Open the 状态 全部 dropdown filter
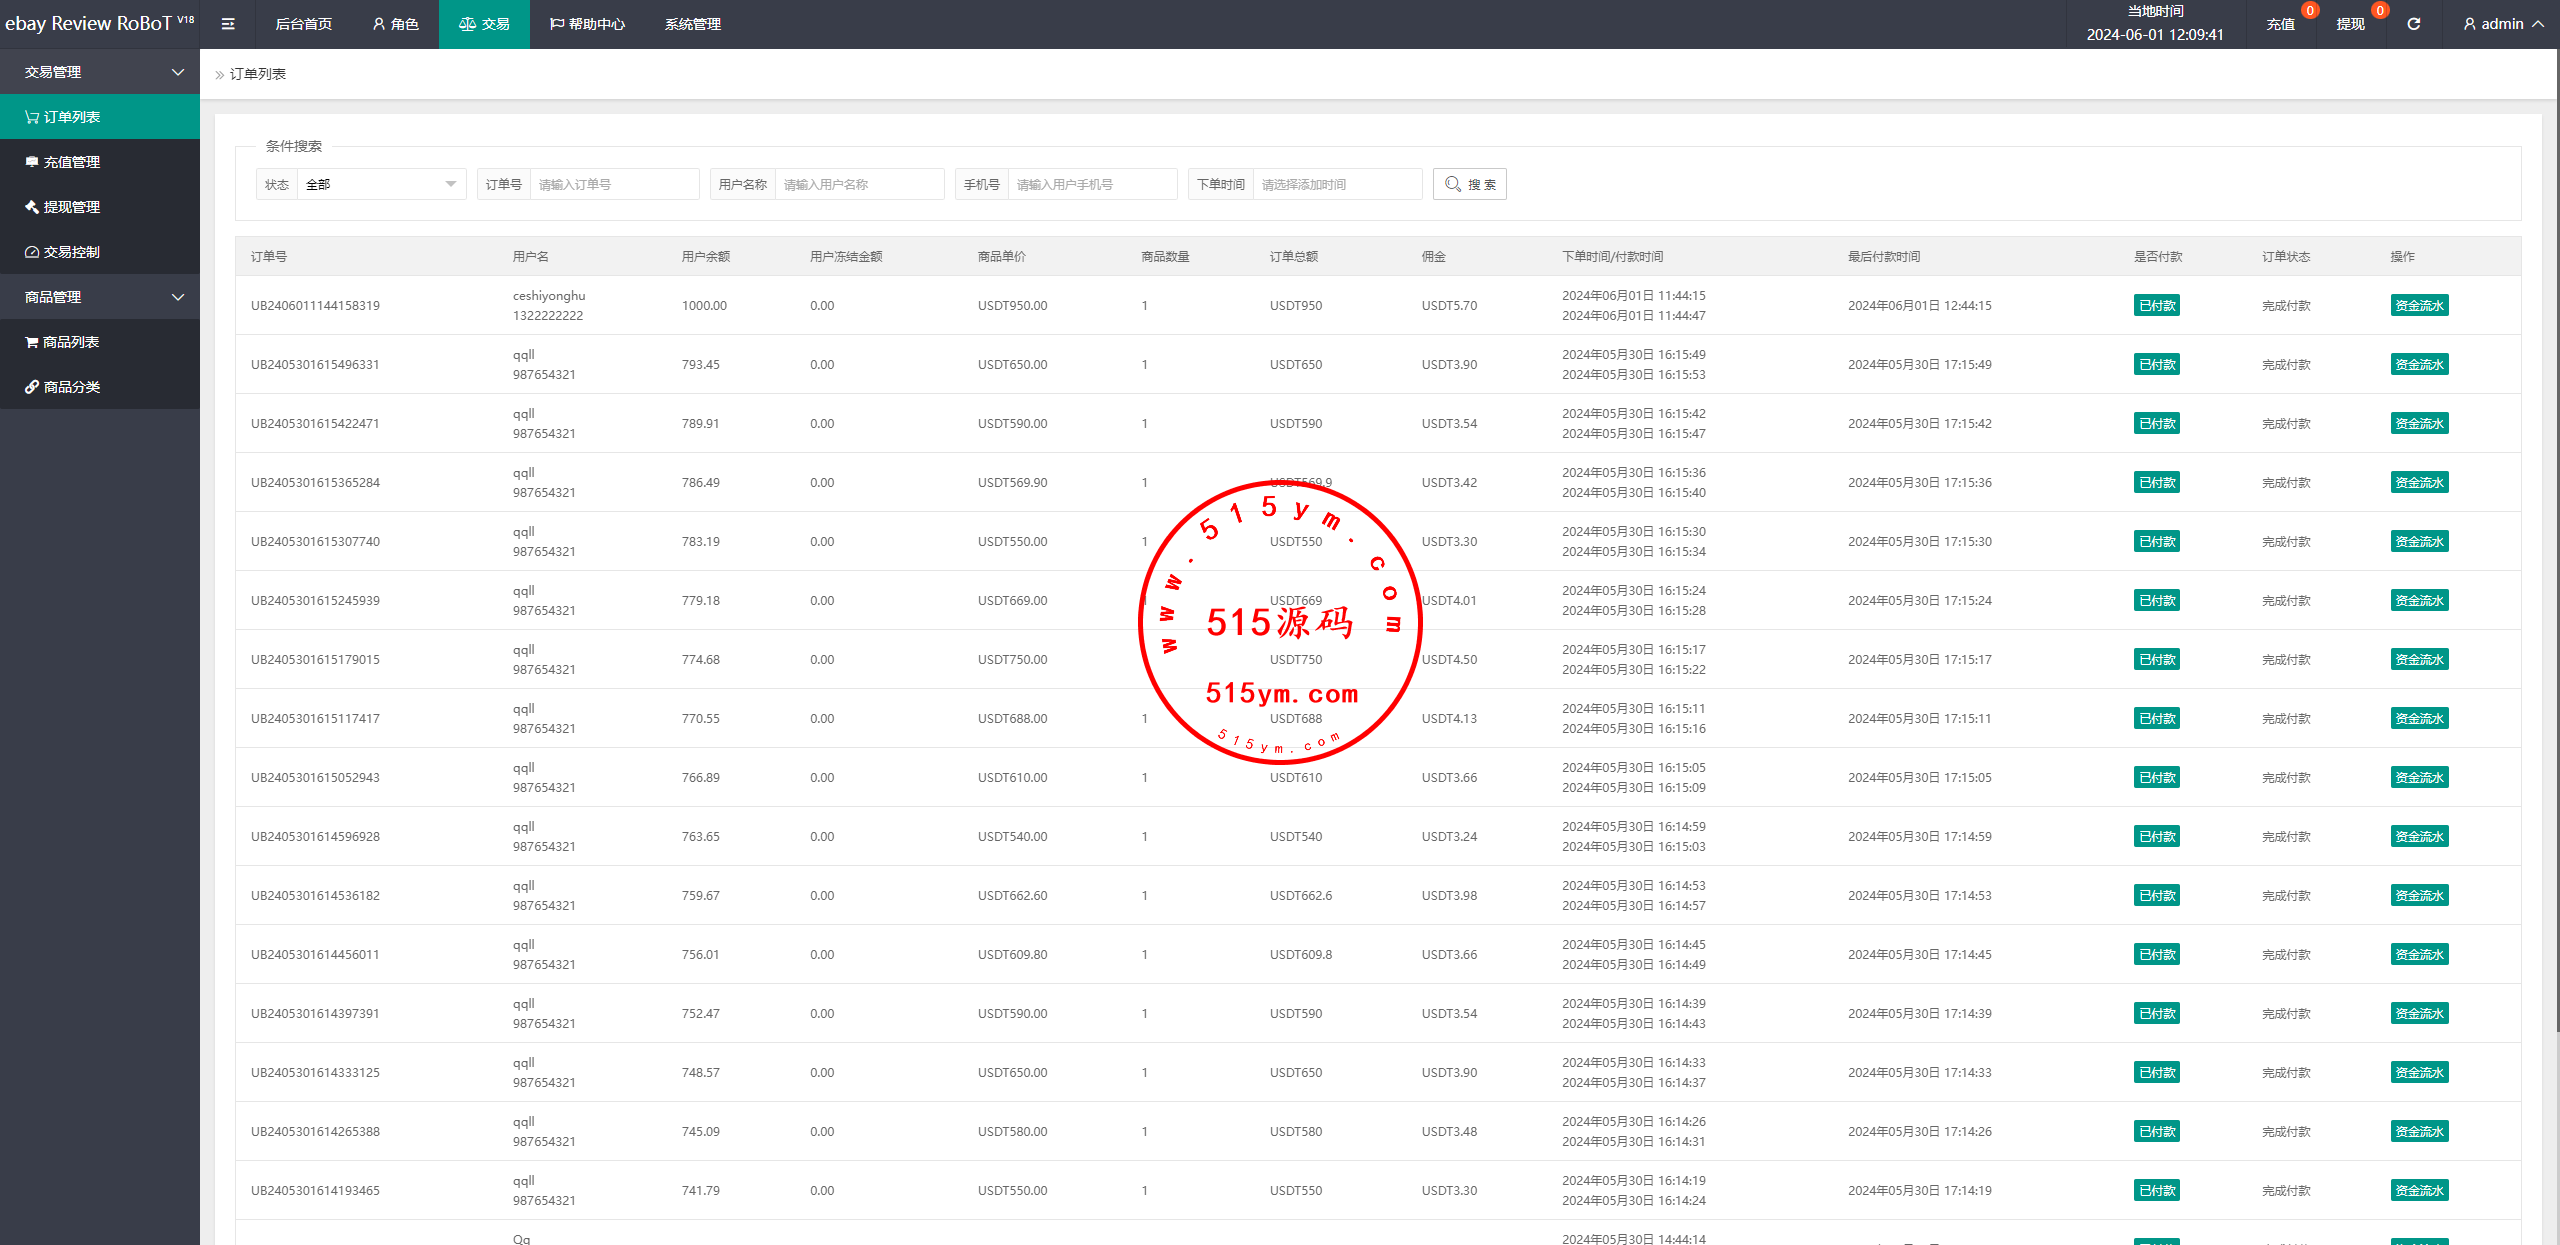 point(380,184)
